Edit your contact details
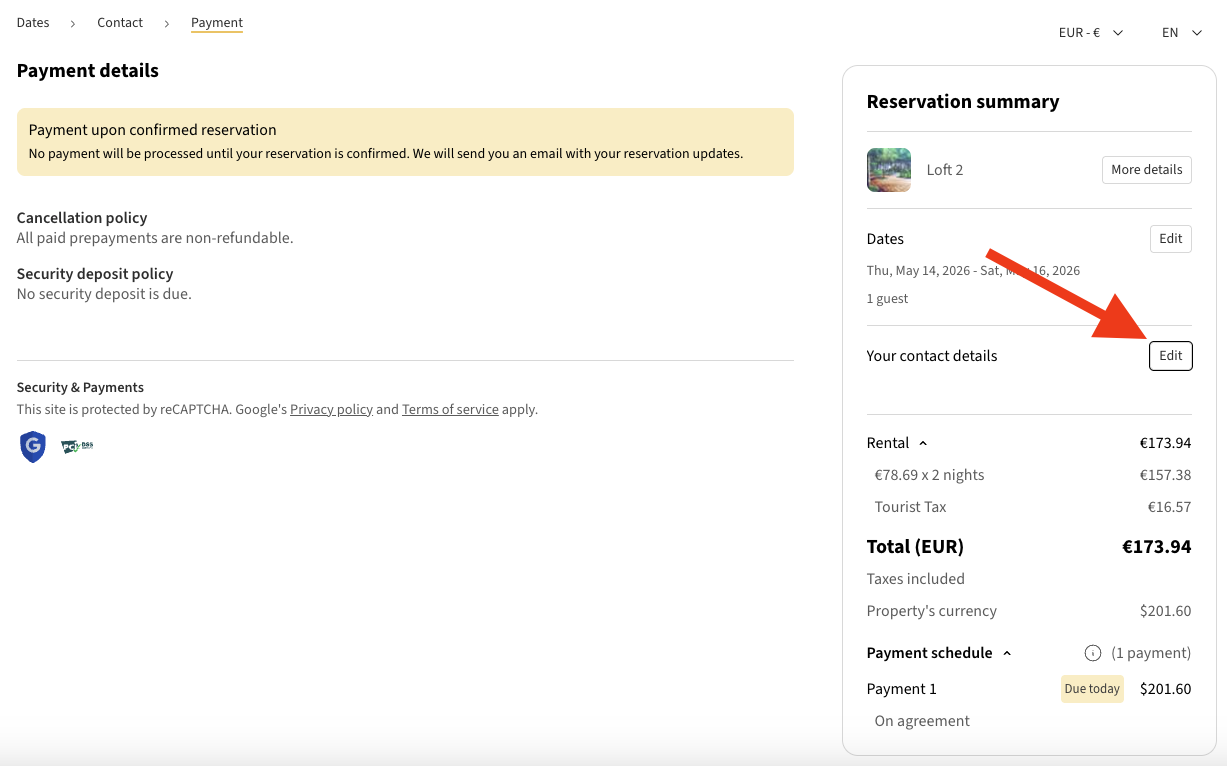 coord(1170,356)
